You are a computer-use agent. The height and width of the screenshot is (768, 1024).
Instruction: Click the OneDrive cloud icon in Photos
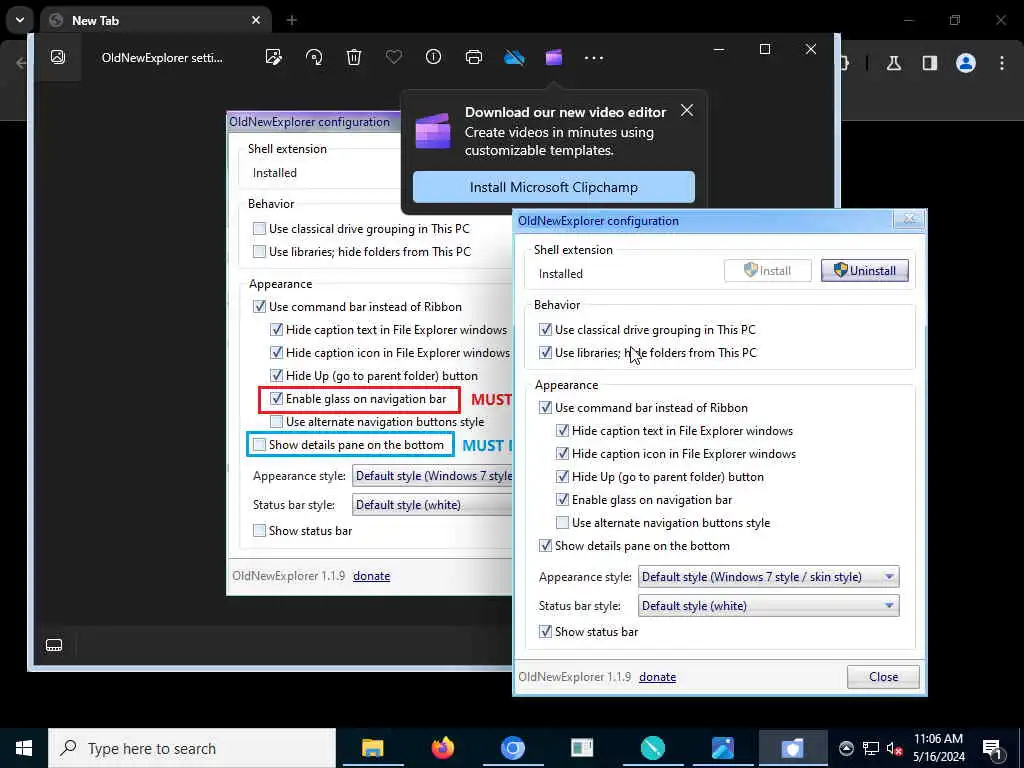click(514, 57)
